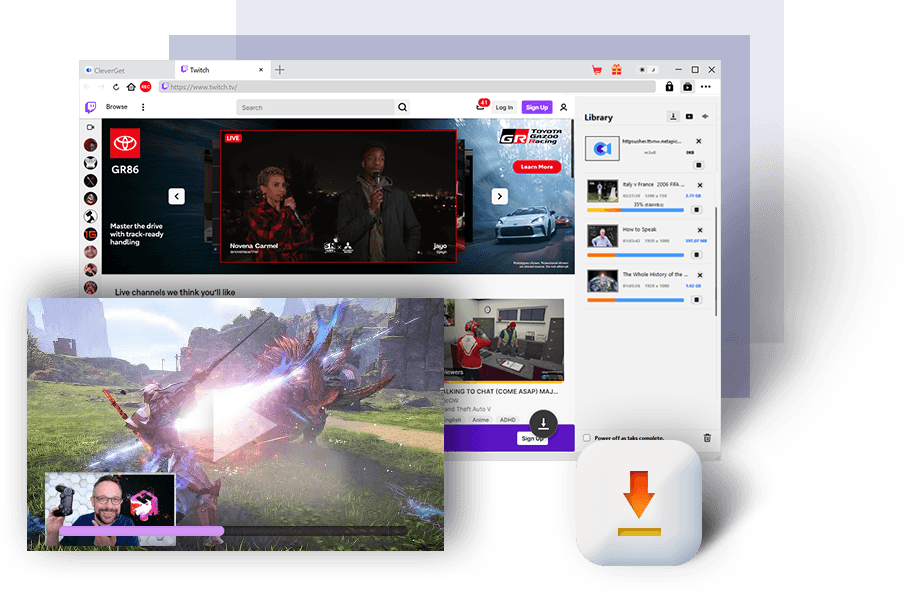Click The Whole History progress bar
919x594 pixels.
click(635, 300)
